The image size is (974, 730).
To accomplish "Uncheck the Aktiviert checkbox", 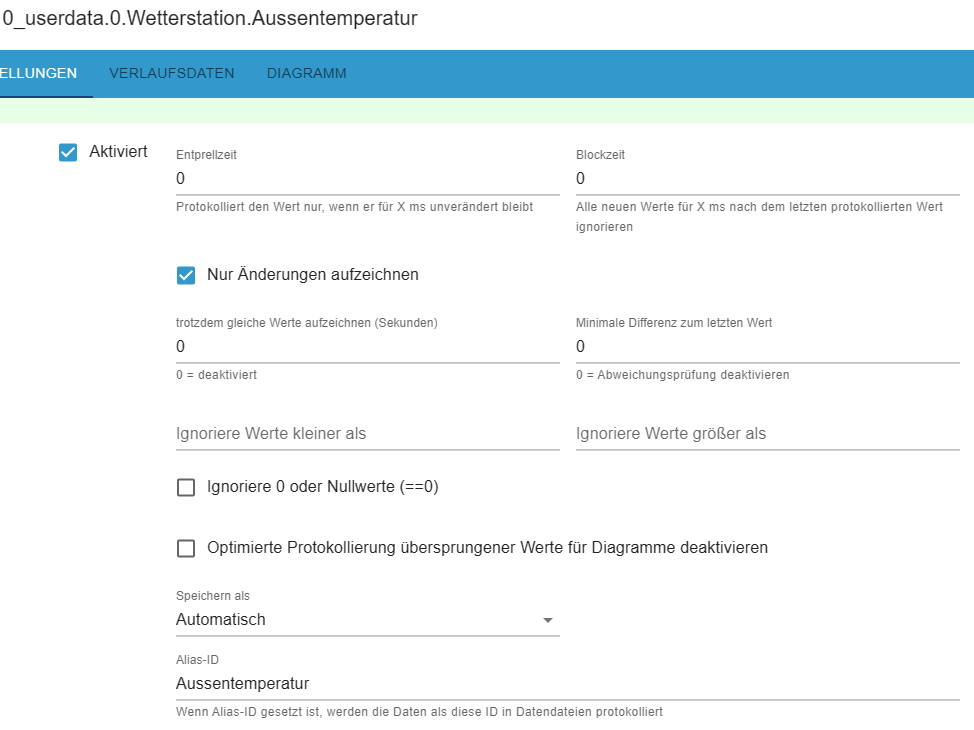I will [68, 152].
